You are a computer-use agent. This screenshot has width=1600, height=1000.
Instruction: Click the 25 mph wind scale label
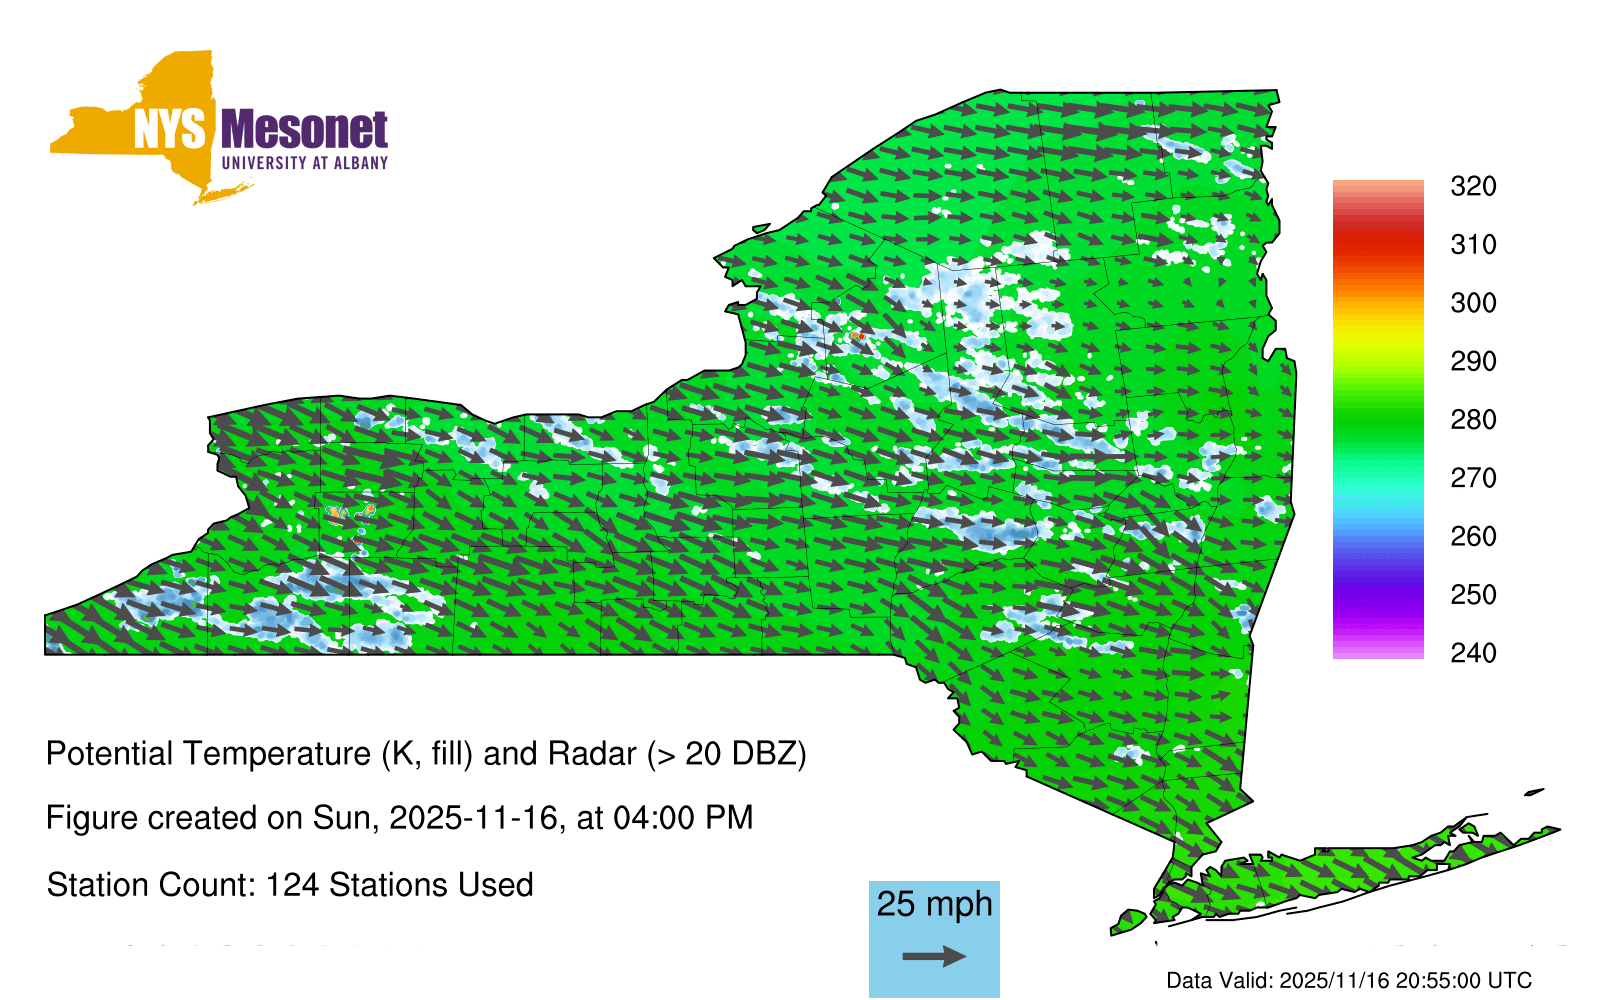(934, 904)
